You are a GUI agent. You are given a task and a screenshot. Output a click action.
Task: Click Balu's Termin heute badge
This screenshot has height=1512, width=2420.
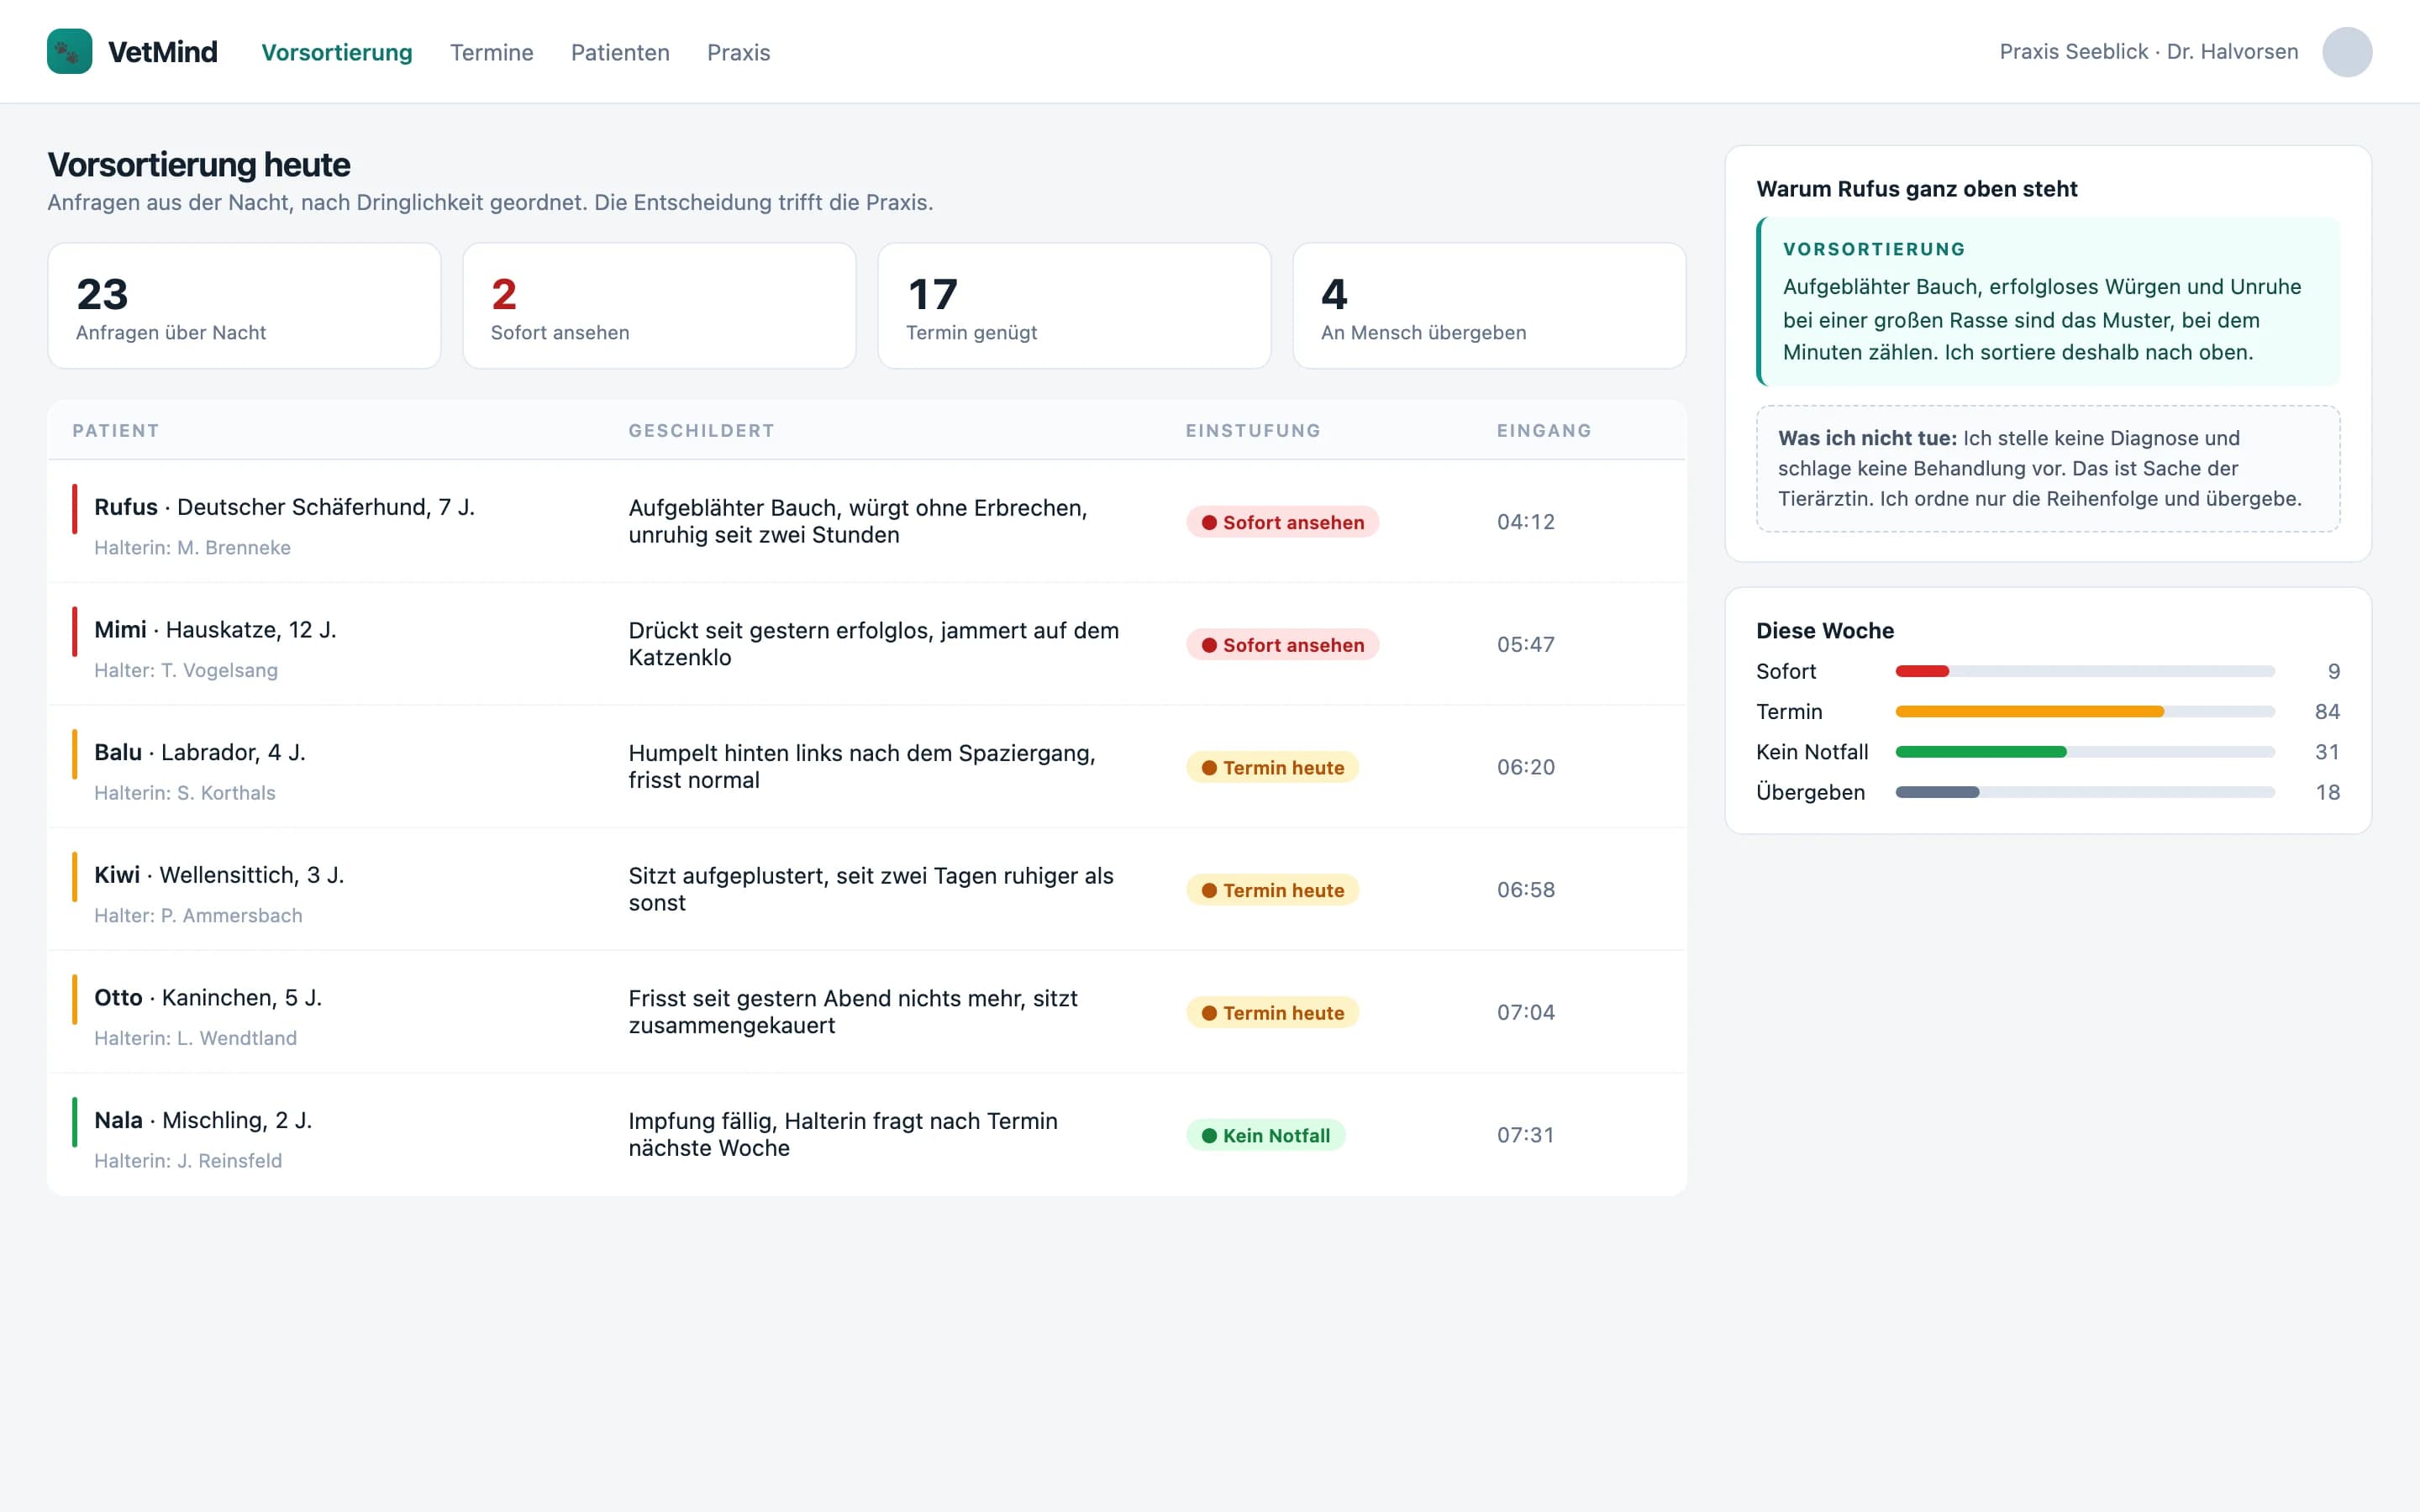(1272, 768)
